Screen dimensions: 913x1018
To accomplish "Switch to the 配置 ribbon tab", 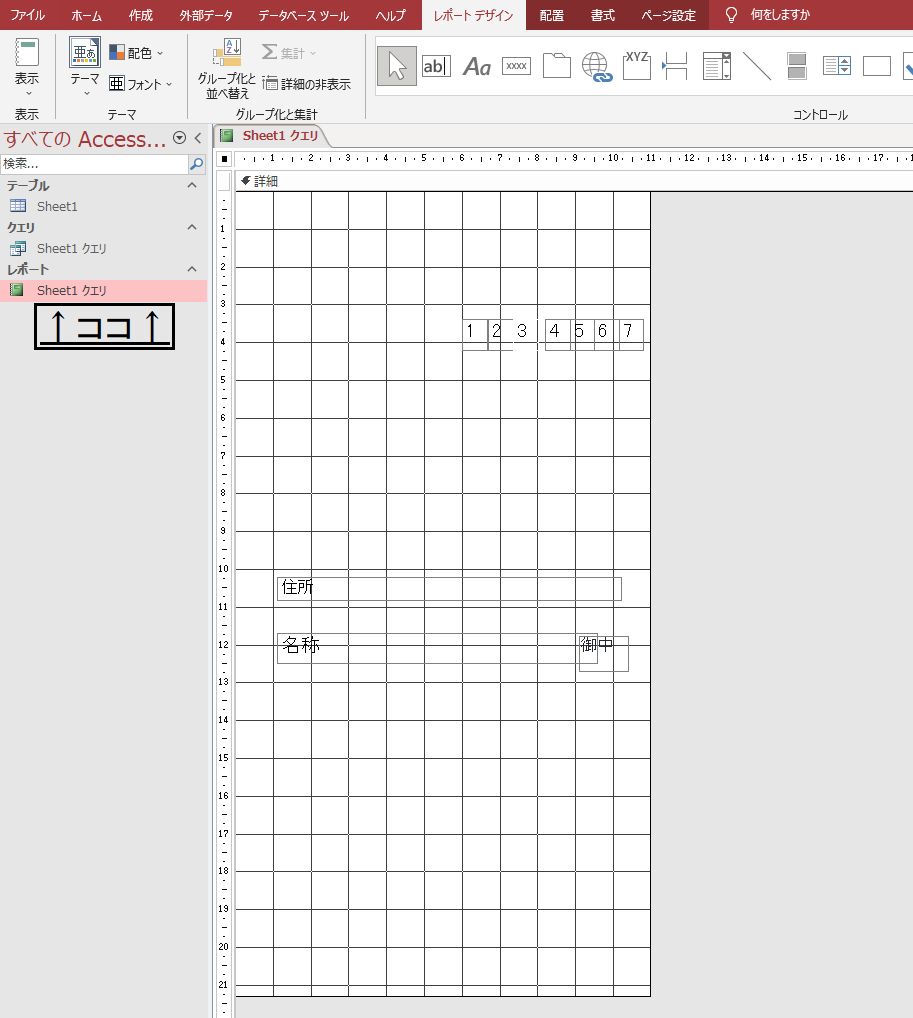I will coord(551,15).
